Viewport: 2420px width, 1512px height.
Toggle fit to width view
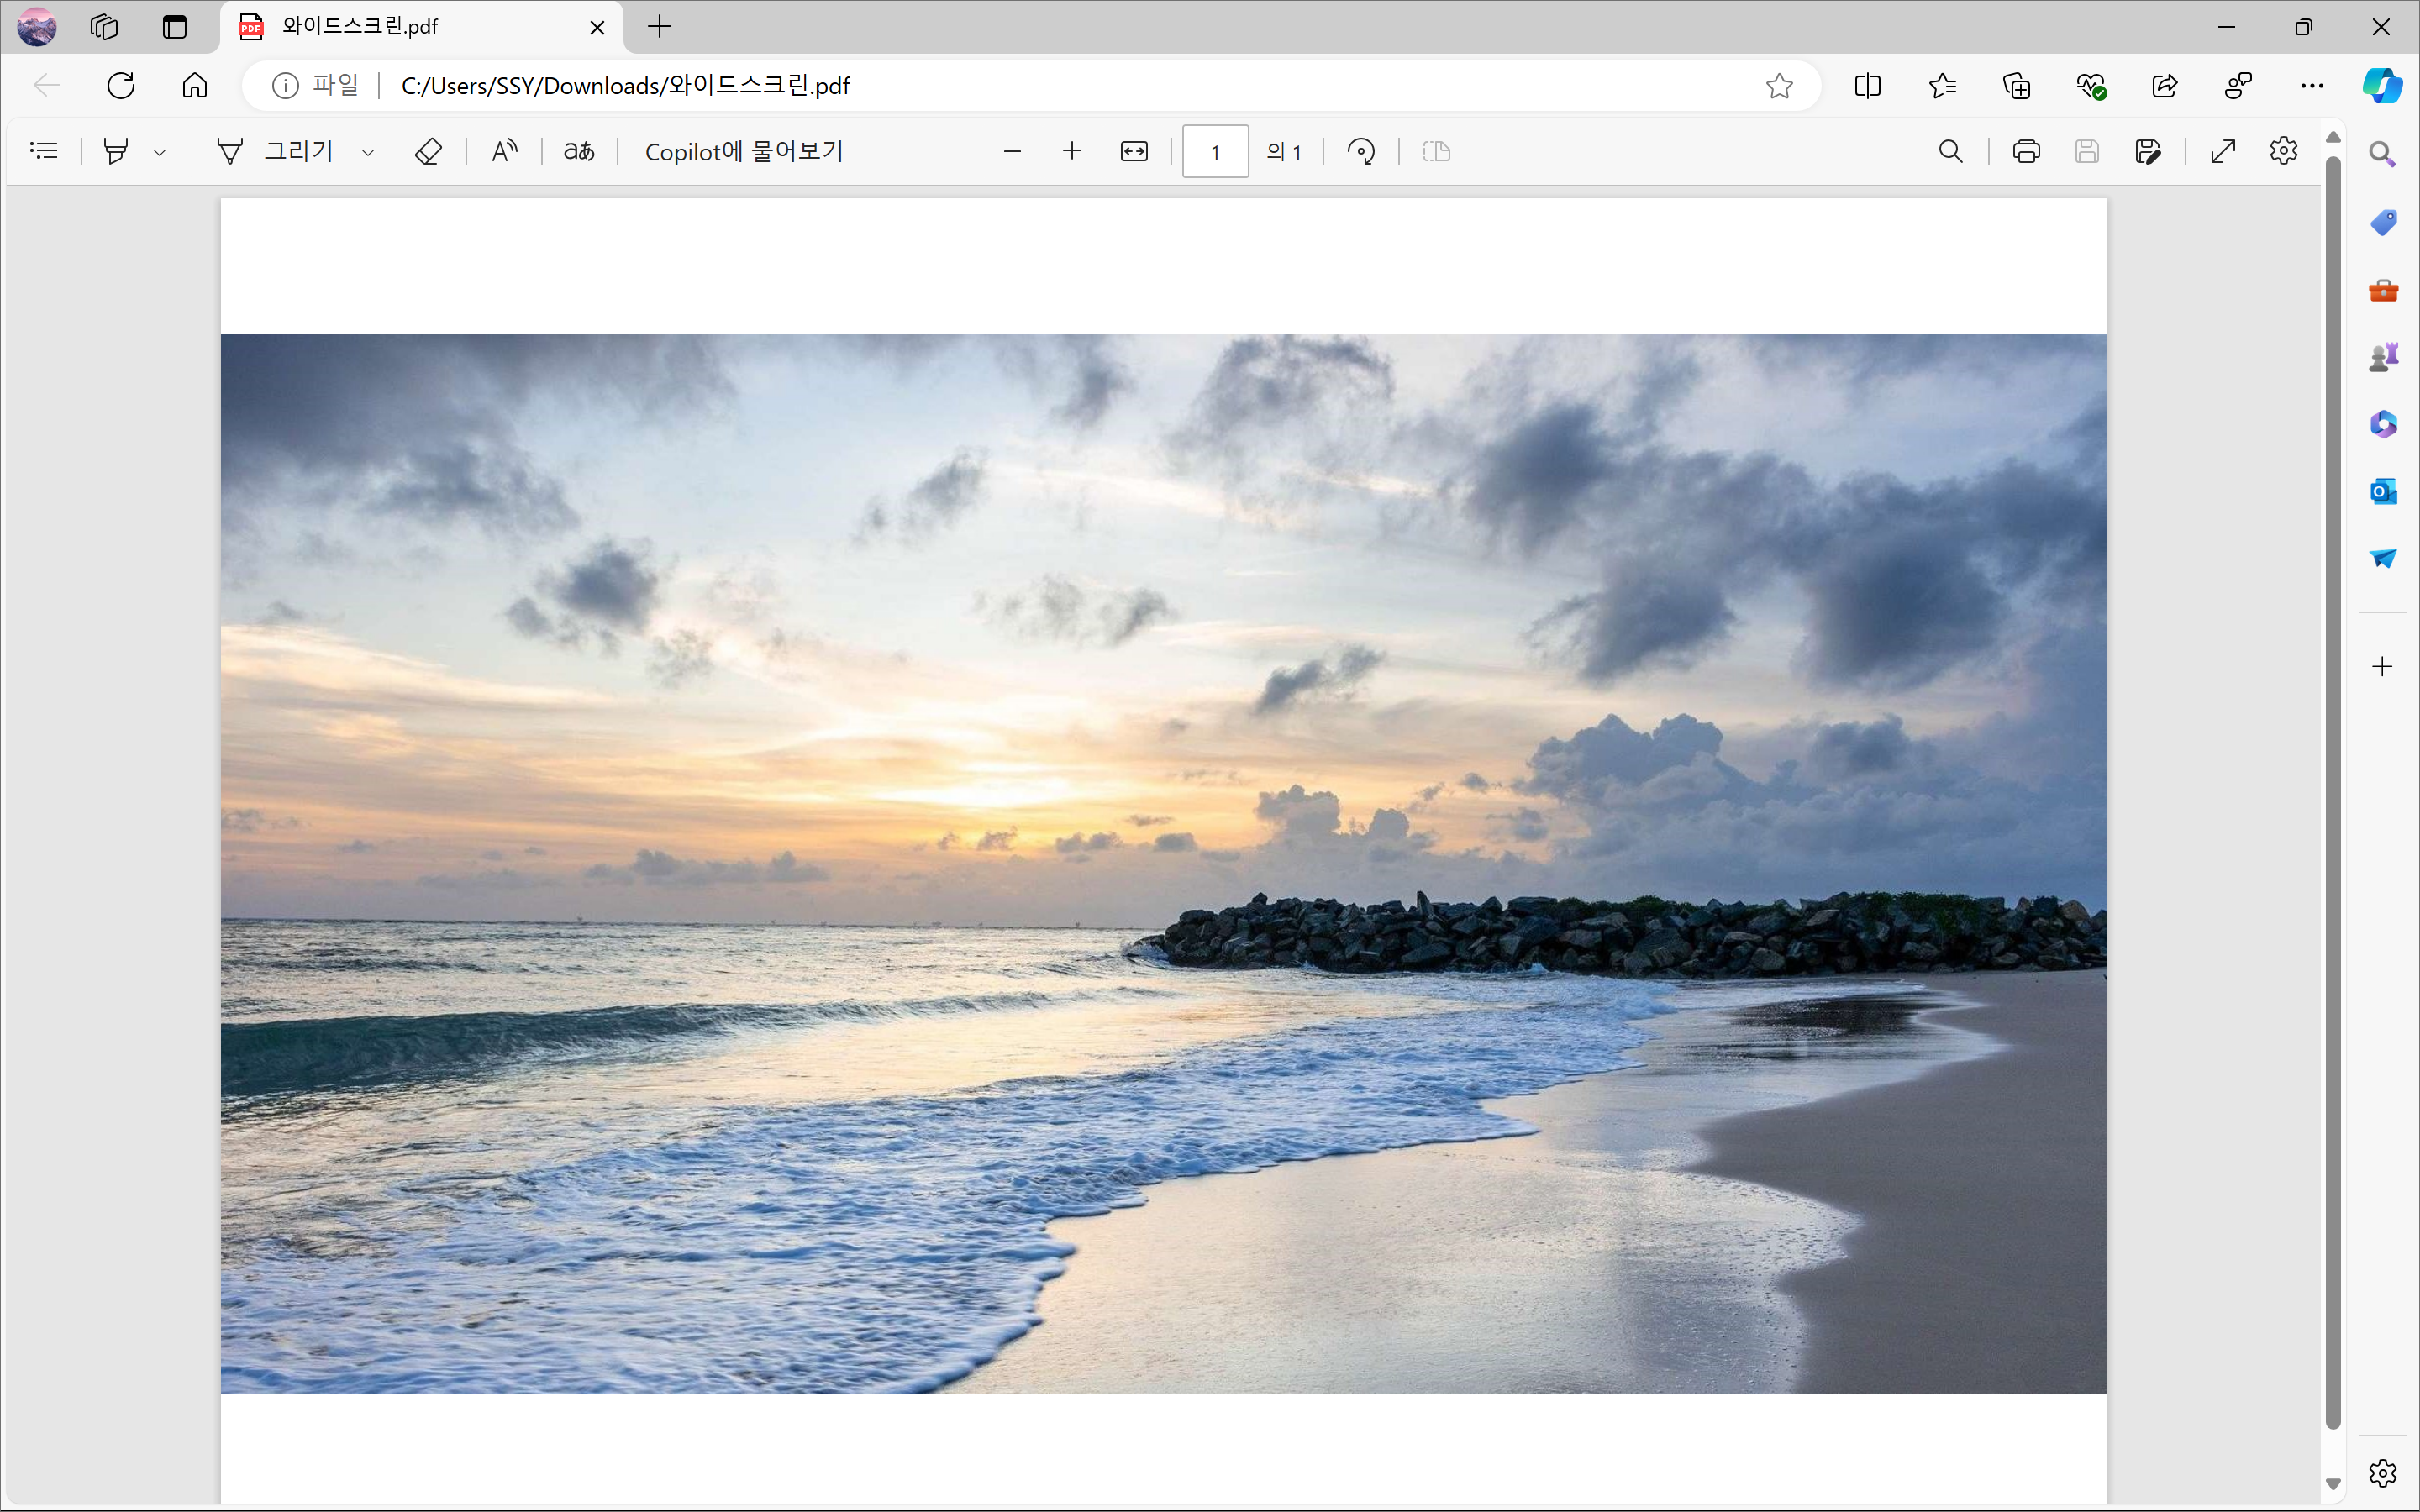tap(1134, 151)
